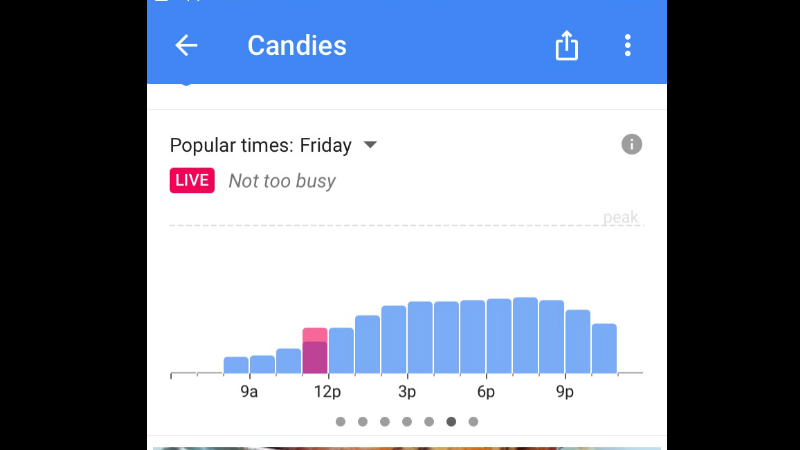Select the fourth day pagination dot
This screenshot has height=450, width=800.
pyautogui.click(x=407, y=421)
